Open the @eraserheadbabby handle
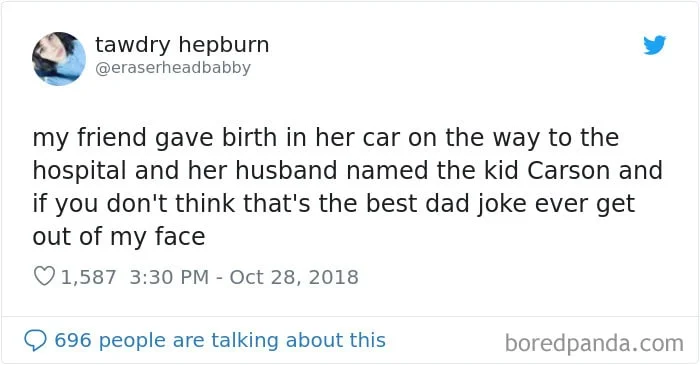700x365 pixels. pos(173,68)
